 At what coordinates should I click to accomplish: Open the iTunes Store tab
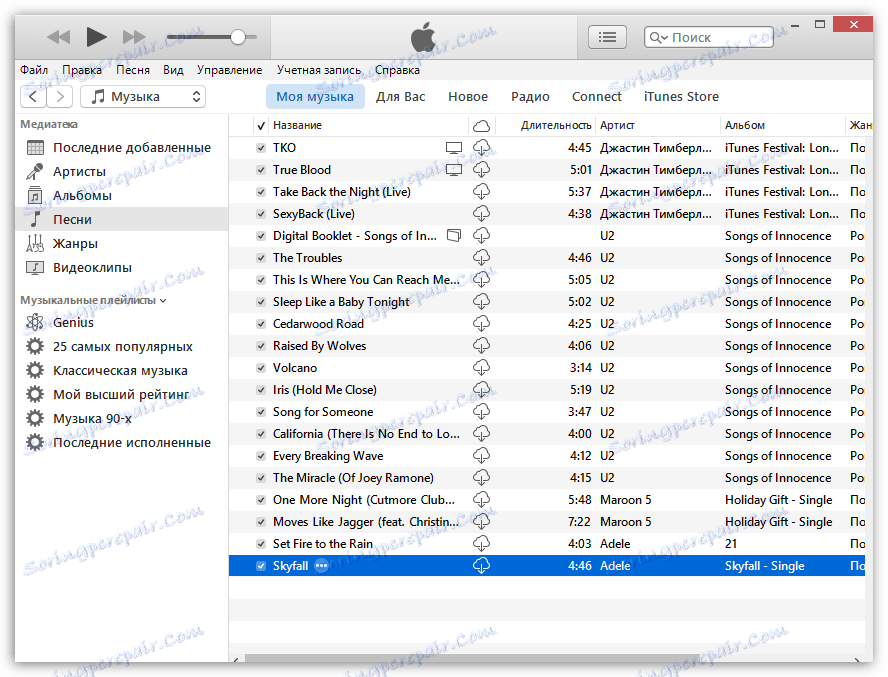click(x=681, y=96)
